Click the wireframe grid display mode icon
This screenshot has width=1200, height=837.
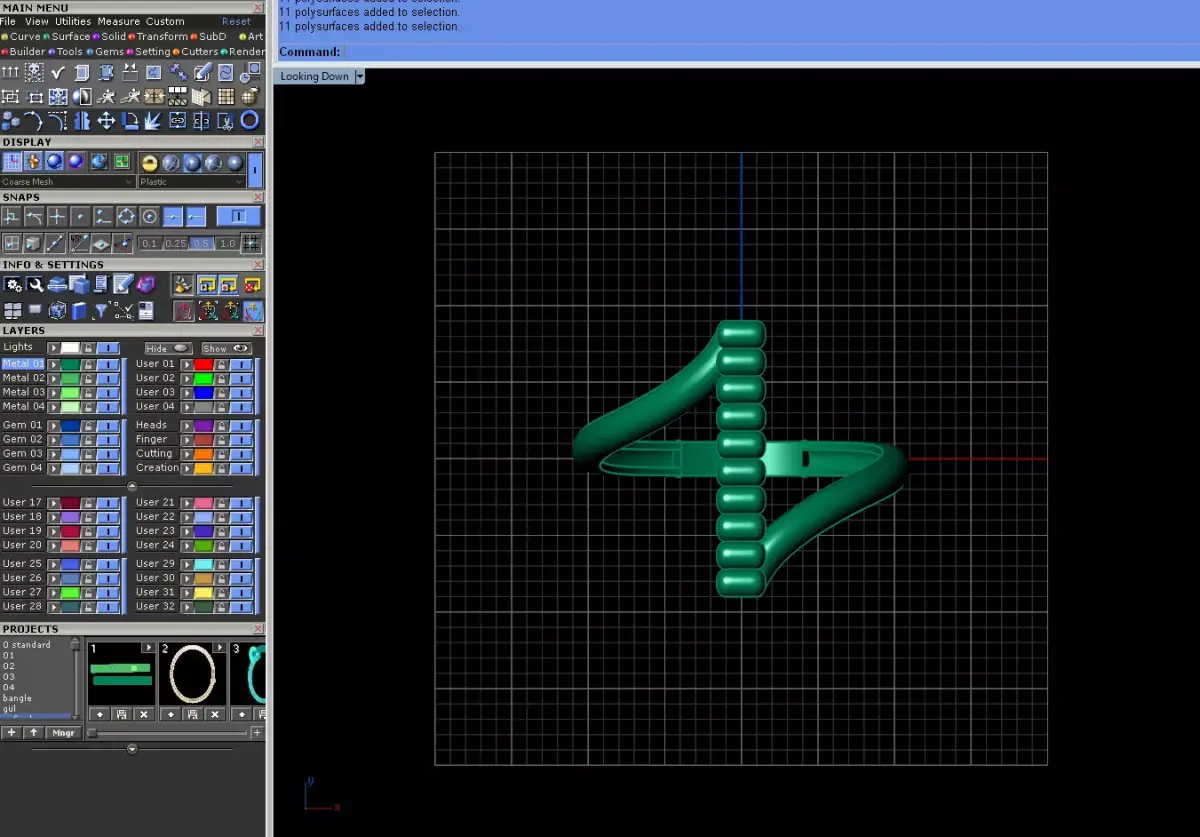12,162
